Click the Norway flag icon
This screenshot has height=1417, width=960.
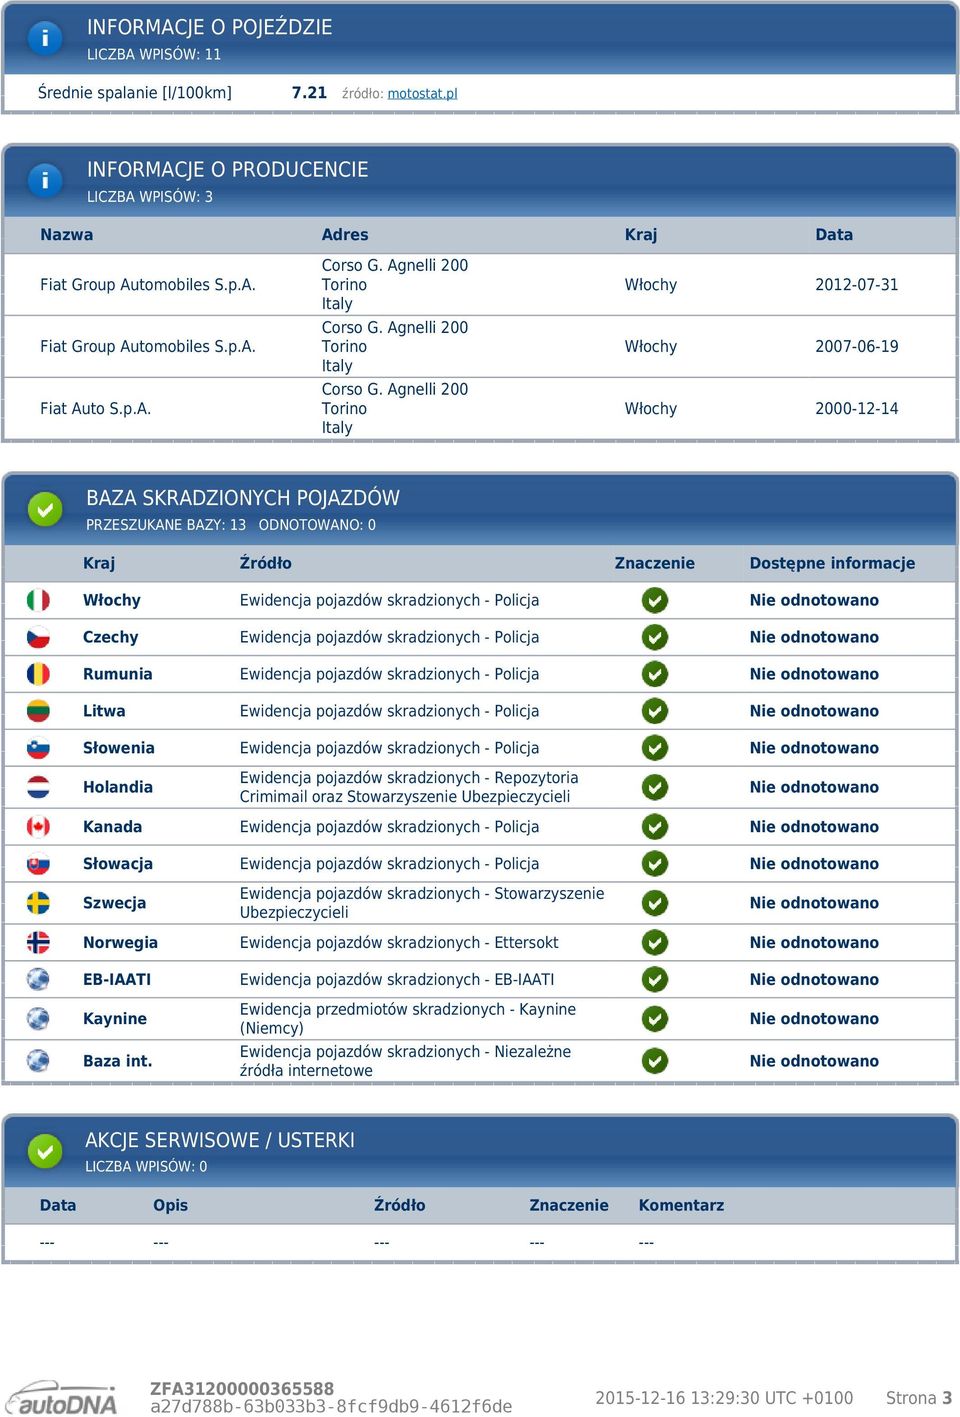(x=38, y=942)
